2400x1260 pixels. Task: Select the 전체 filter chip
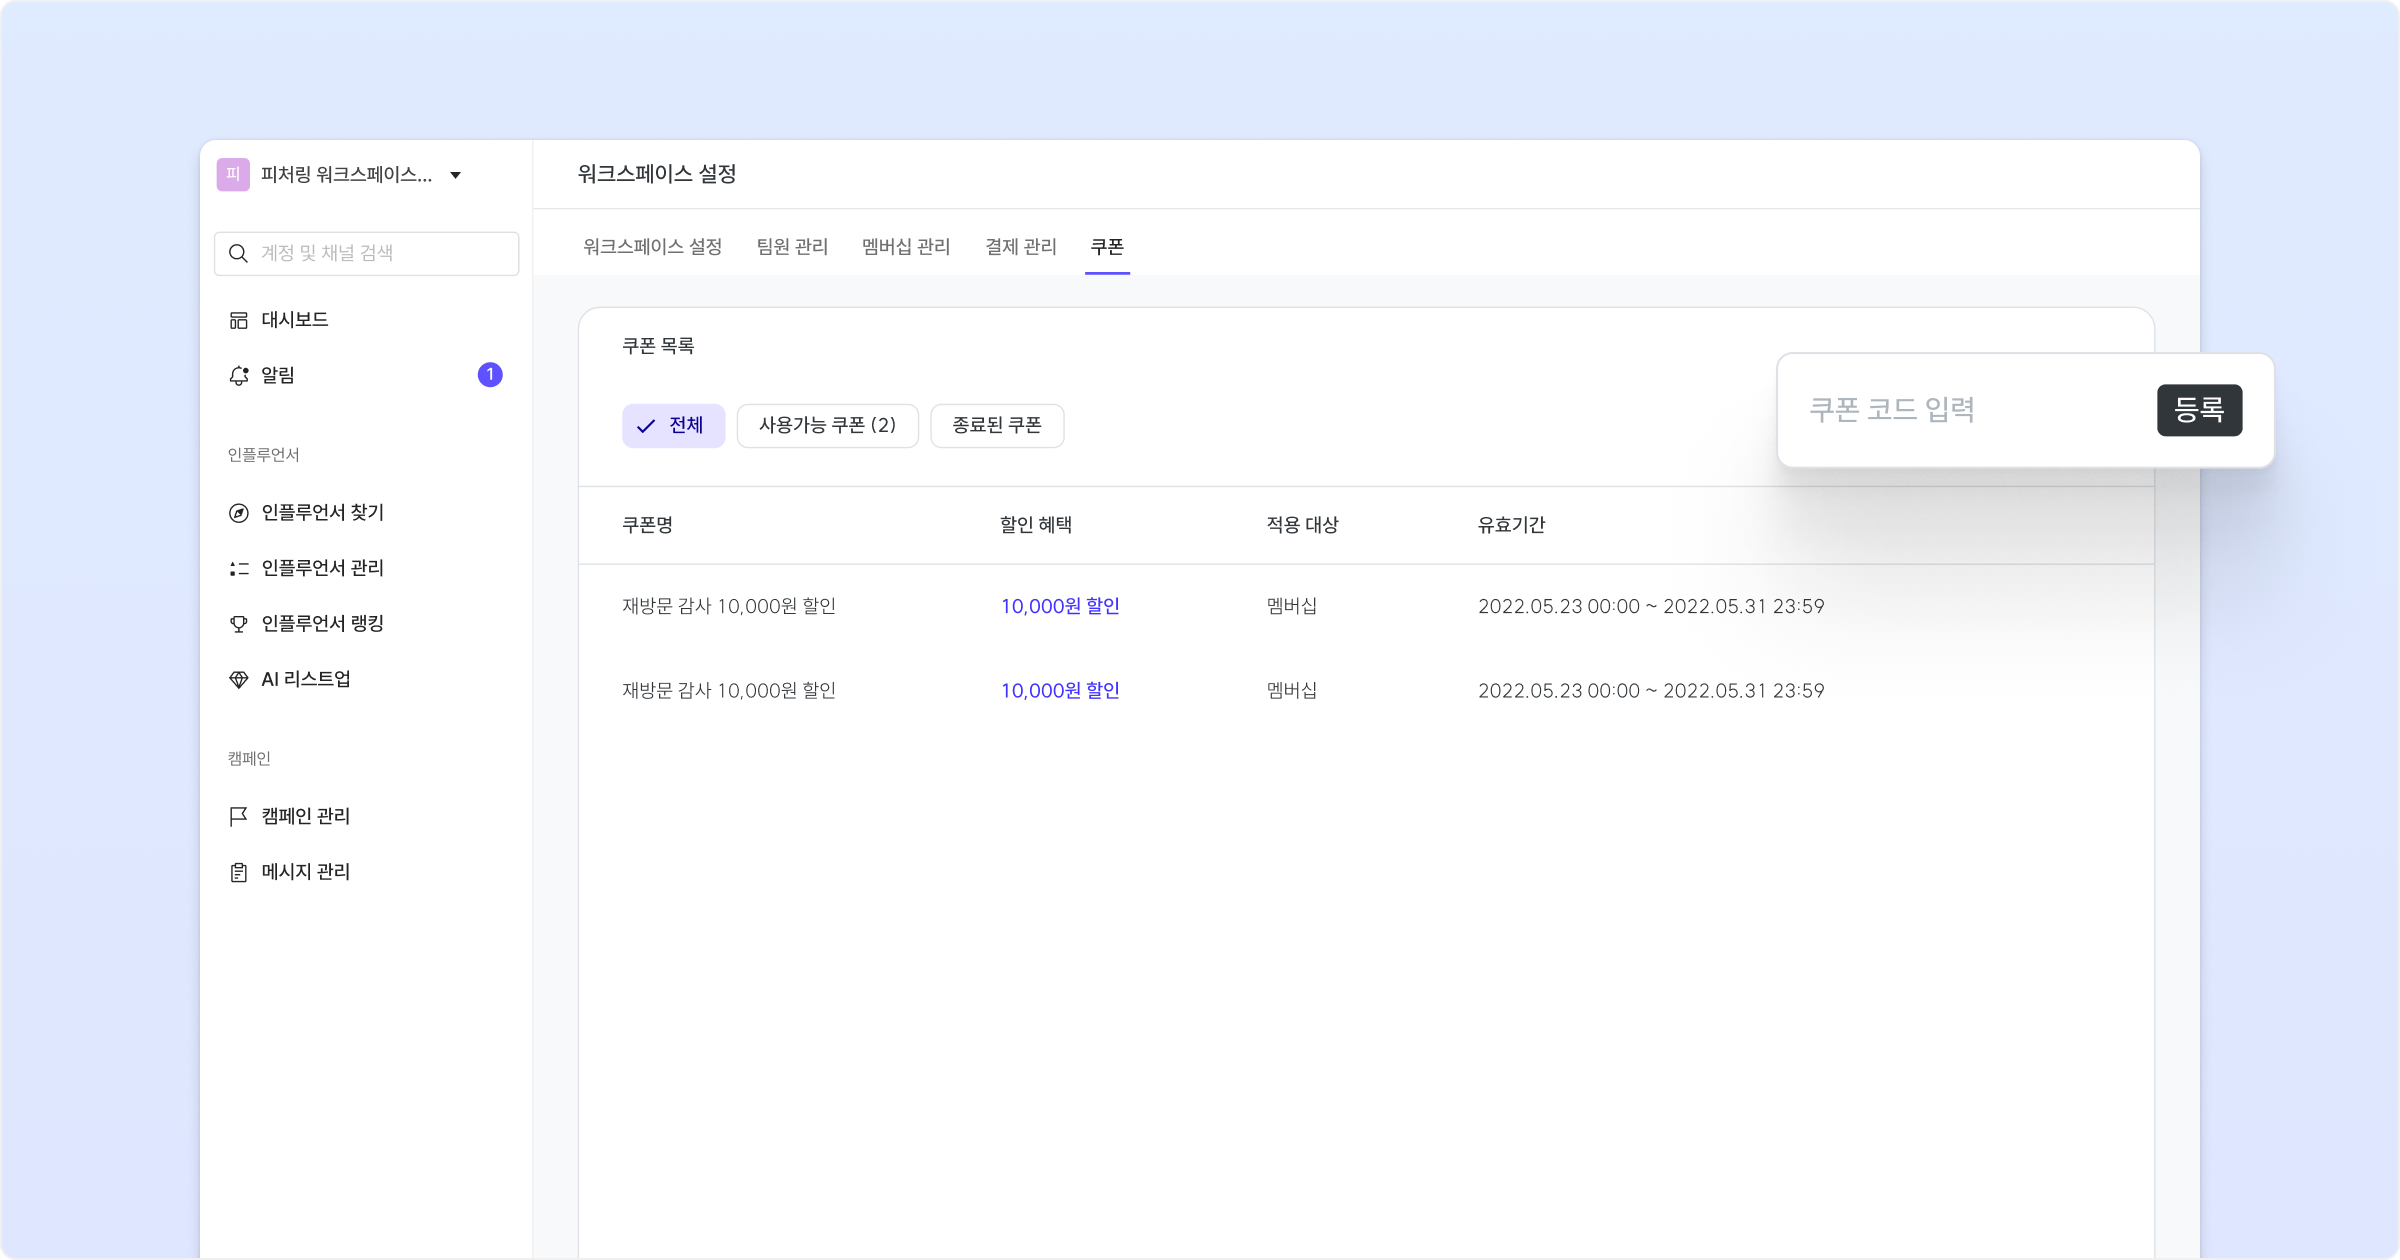click(673, 426)
